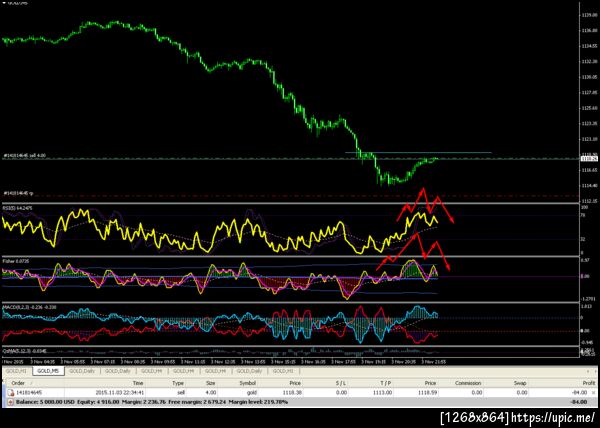Click the T / P column header
Viewport: 600px width, 428px height.
tap(385, 383)
